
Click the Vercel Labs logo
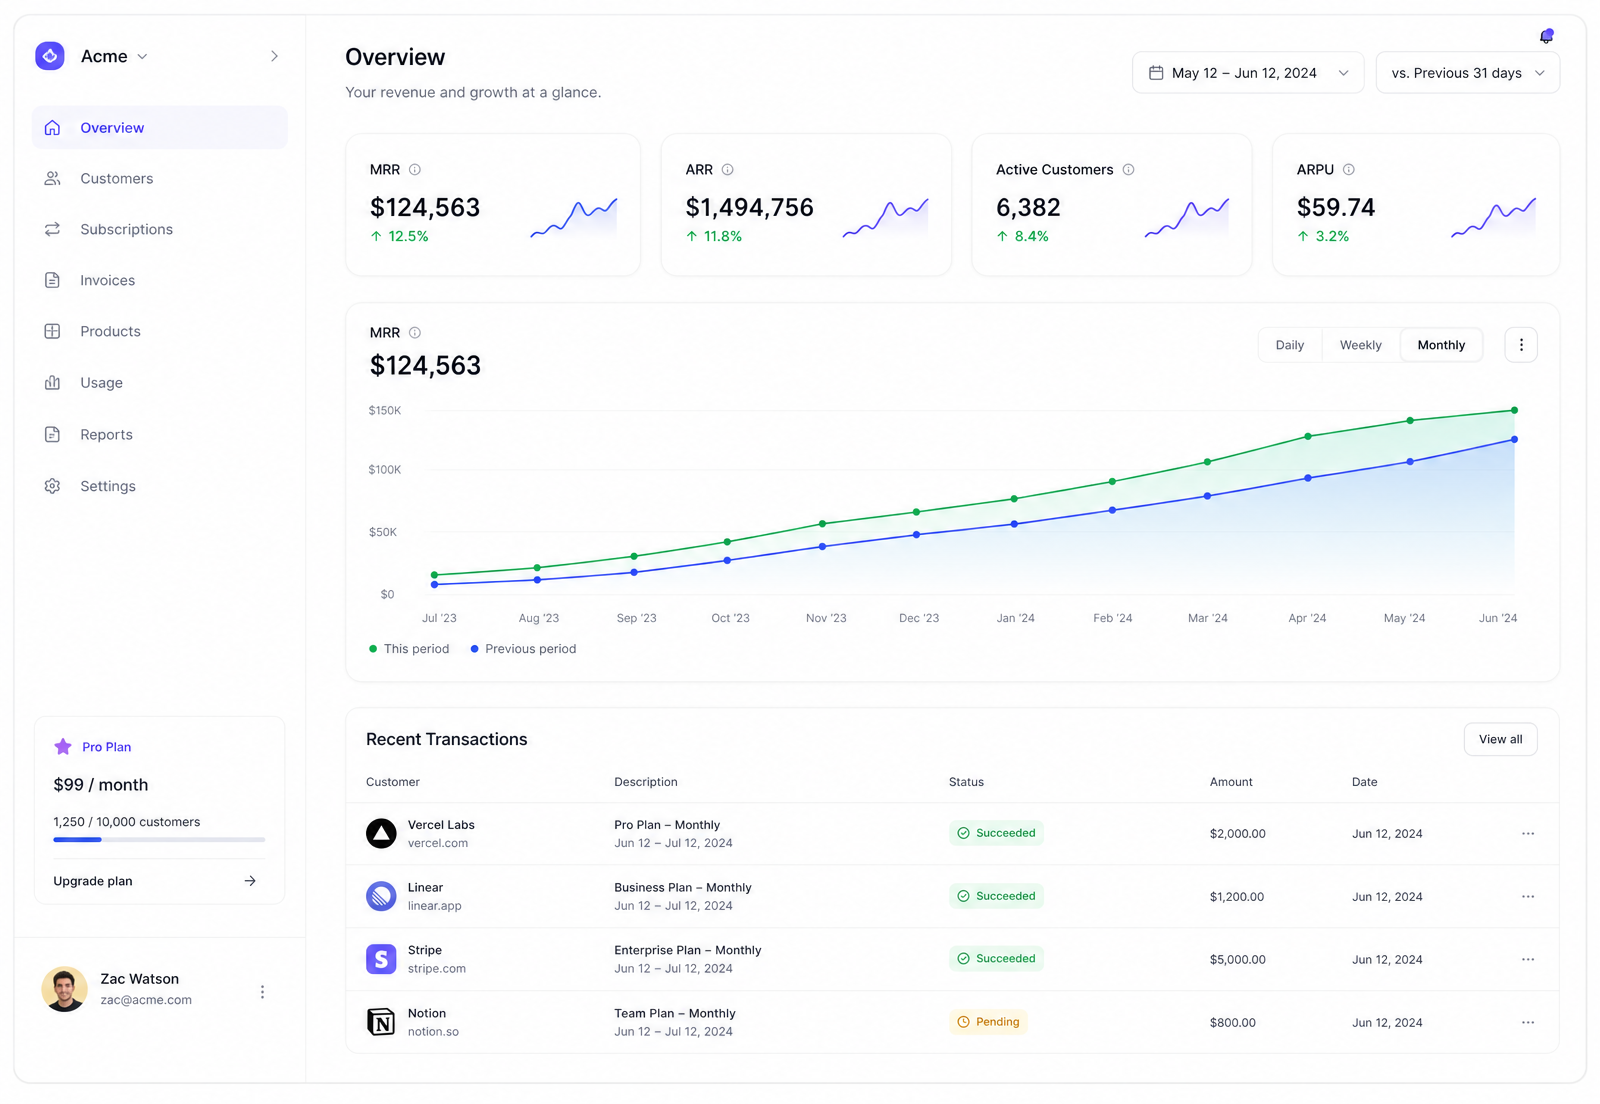coord(381,833)
